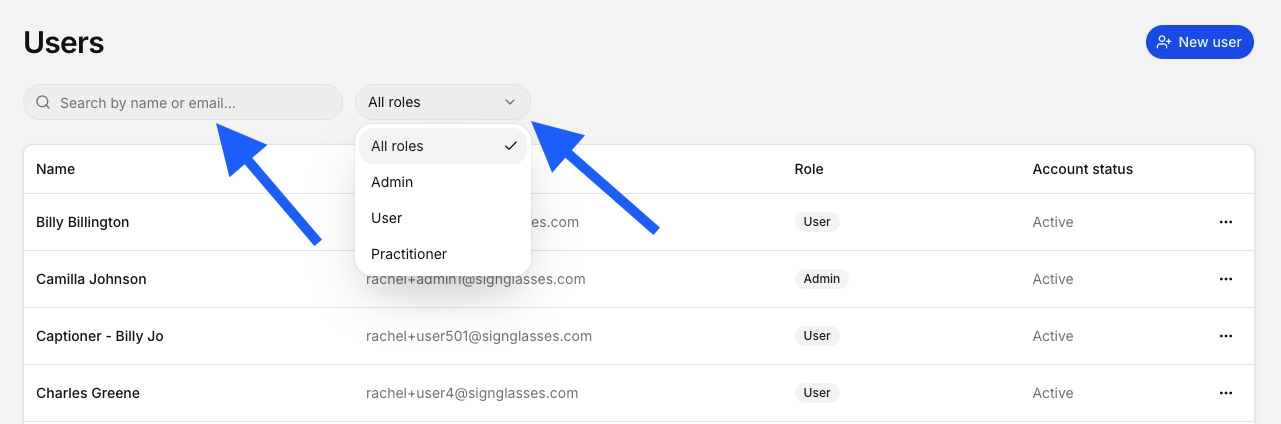Click the Account status column header

1083,169
